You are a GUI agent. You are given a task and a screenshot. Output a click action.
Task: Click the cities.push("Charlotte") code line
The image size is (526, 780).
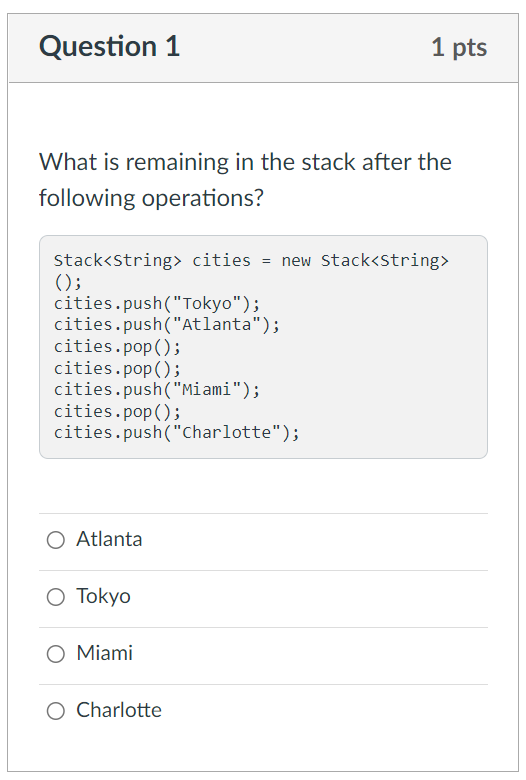pos(177,433)
